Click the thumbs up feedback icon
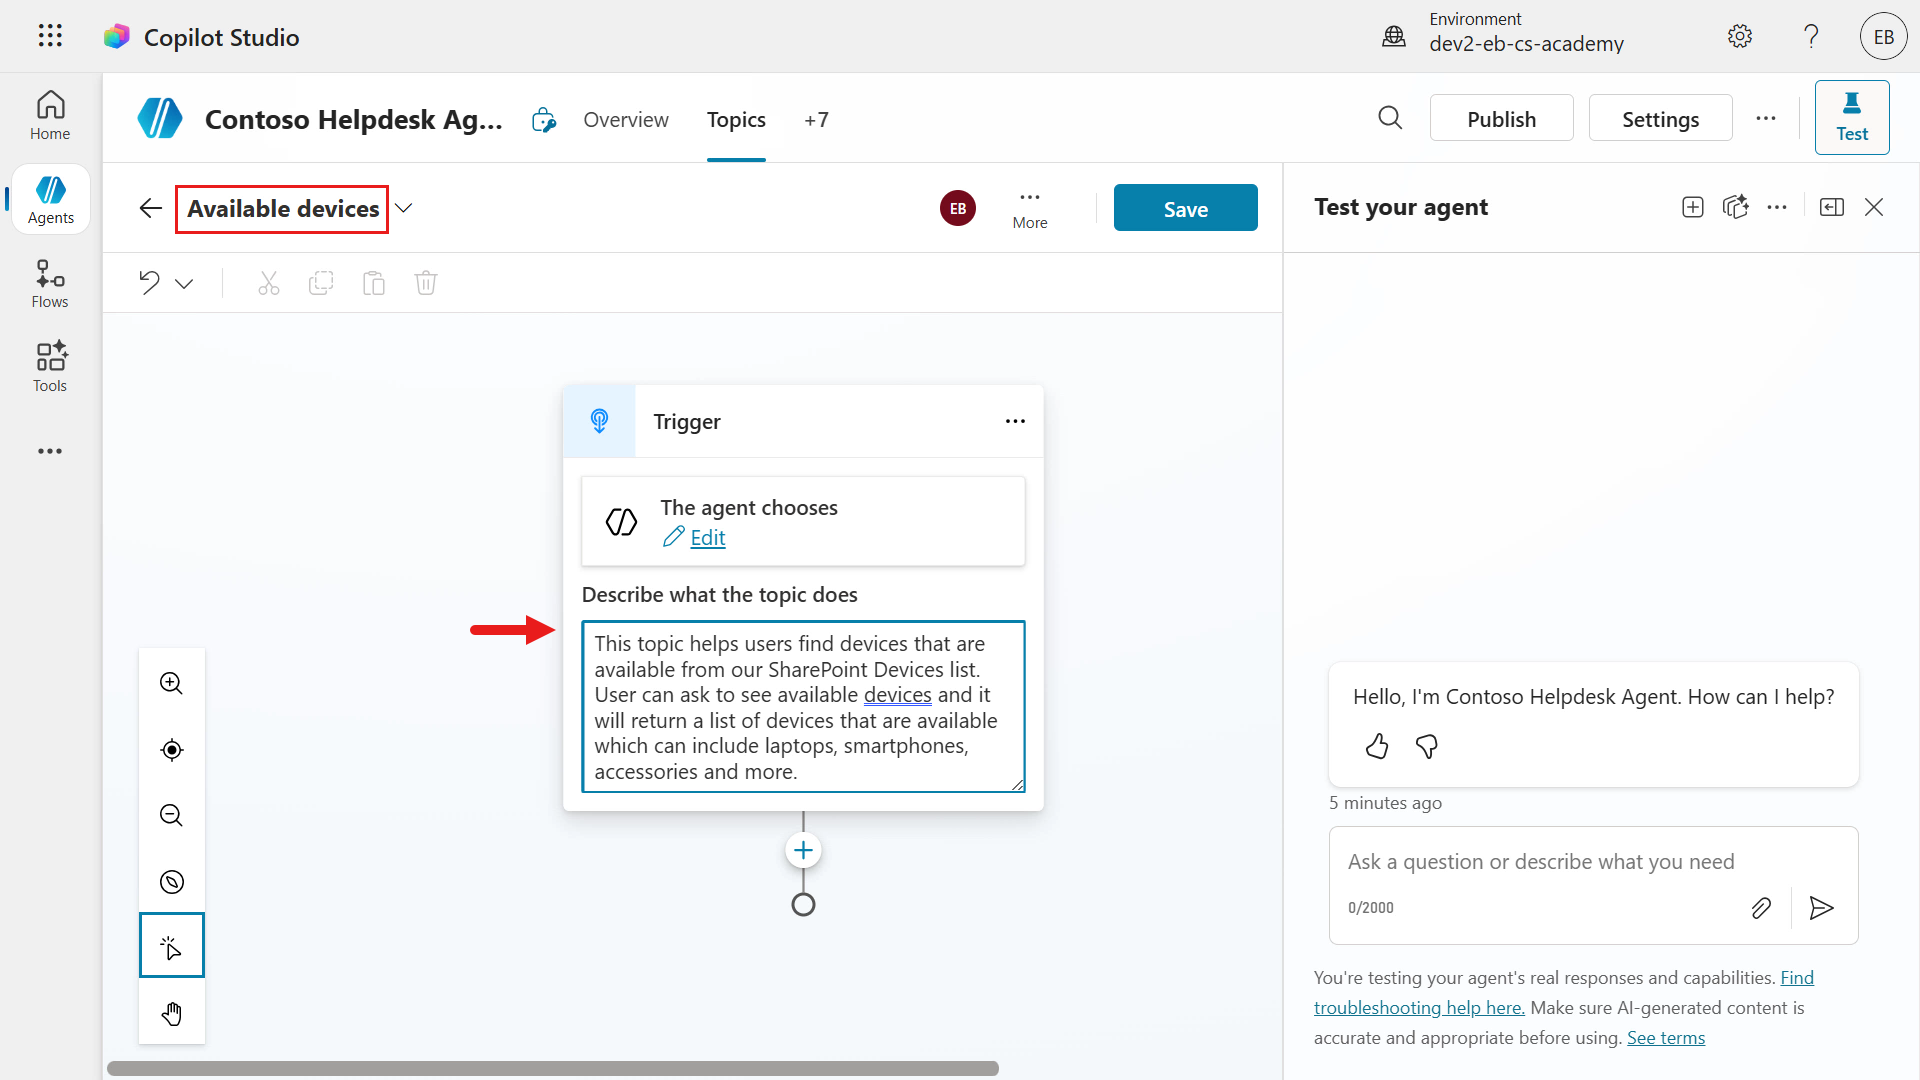This screenshot has width=1920, height=1080. click(x=1377, y=746)
